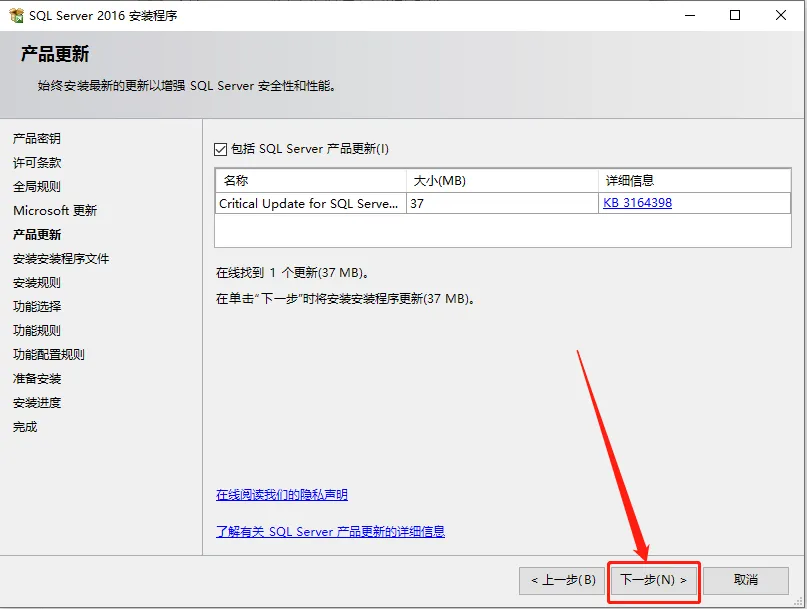Click the 名称 column header

[311, 181]
